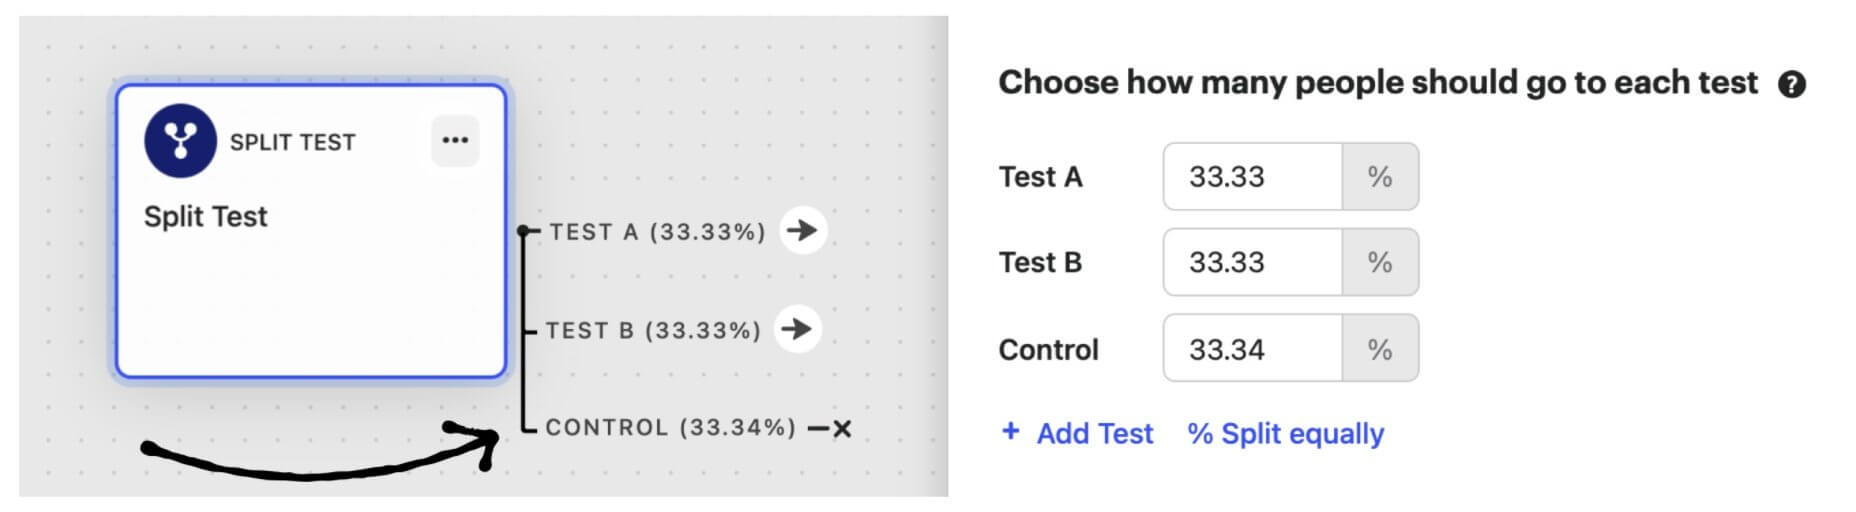Click the Test A arrow connector
Image resolution: width=1856 pixels, height=512 pixels.
[x=802, y=231]
